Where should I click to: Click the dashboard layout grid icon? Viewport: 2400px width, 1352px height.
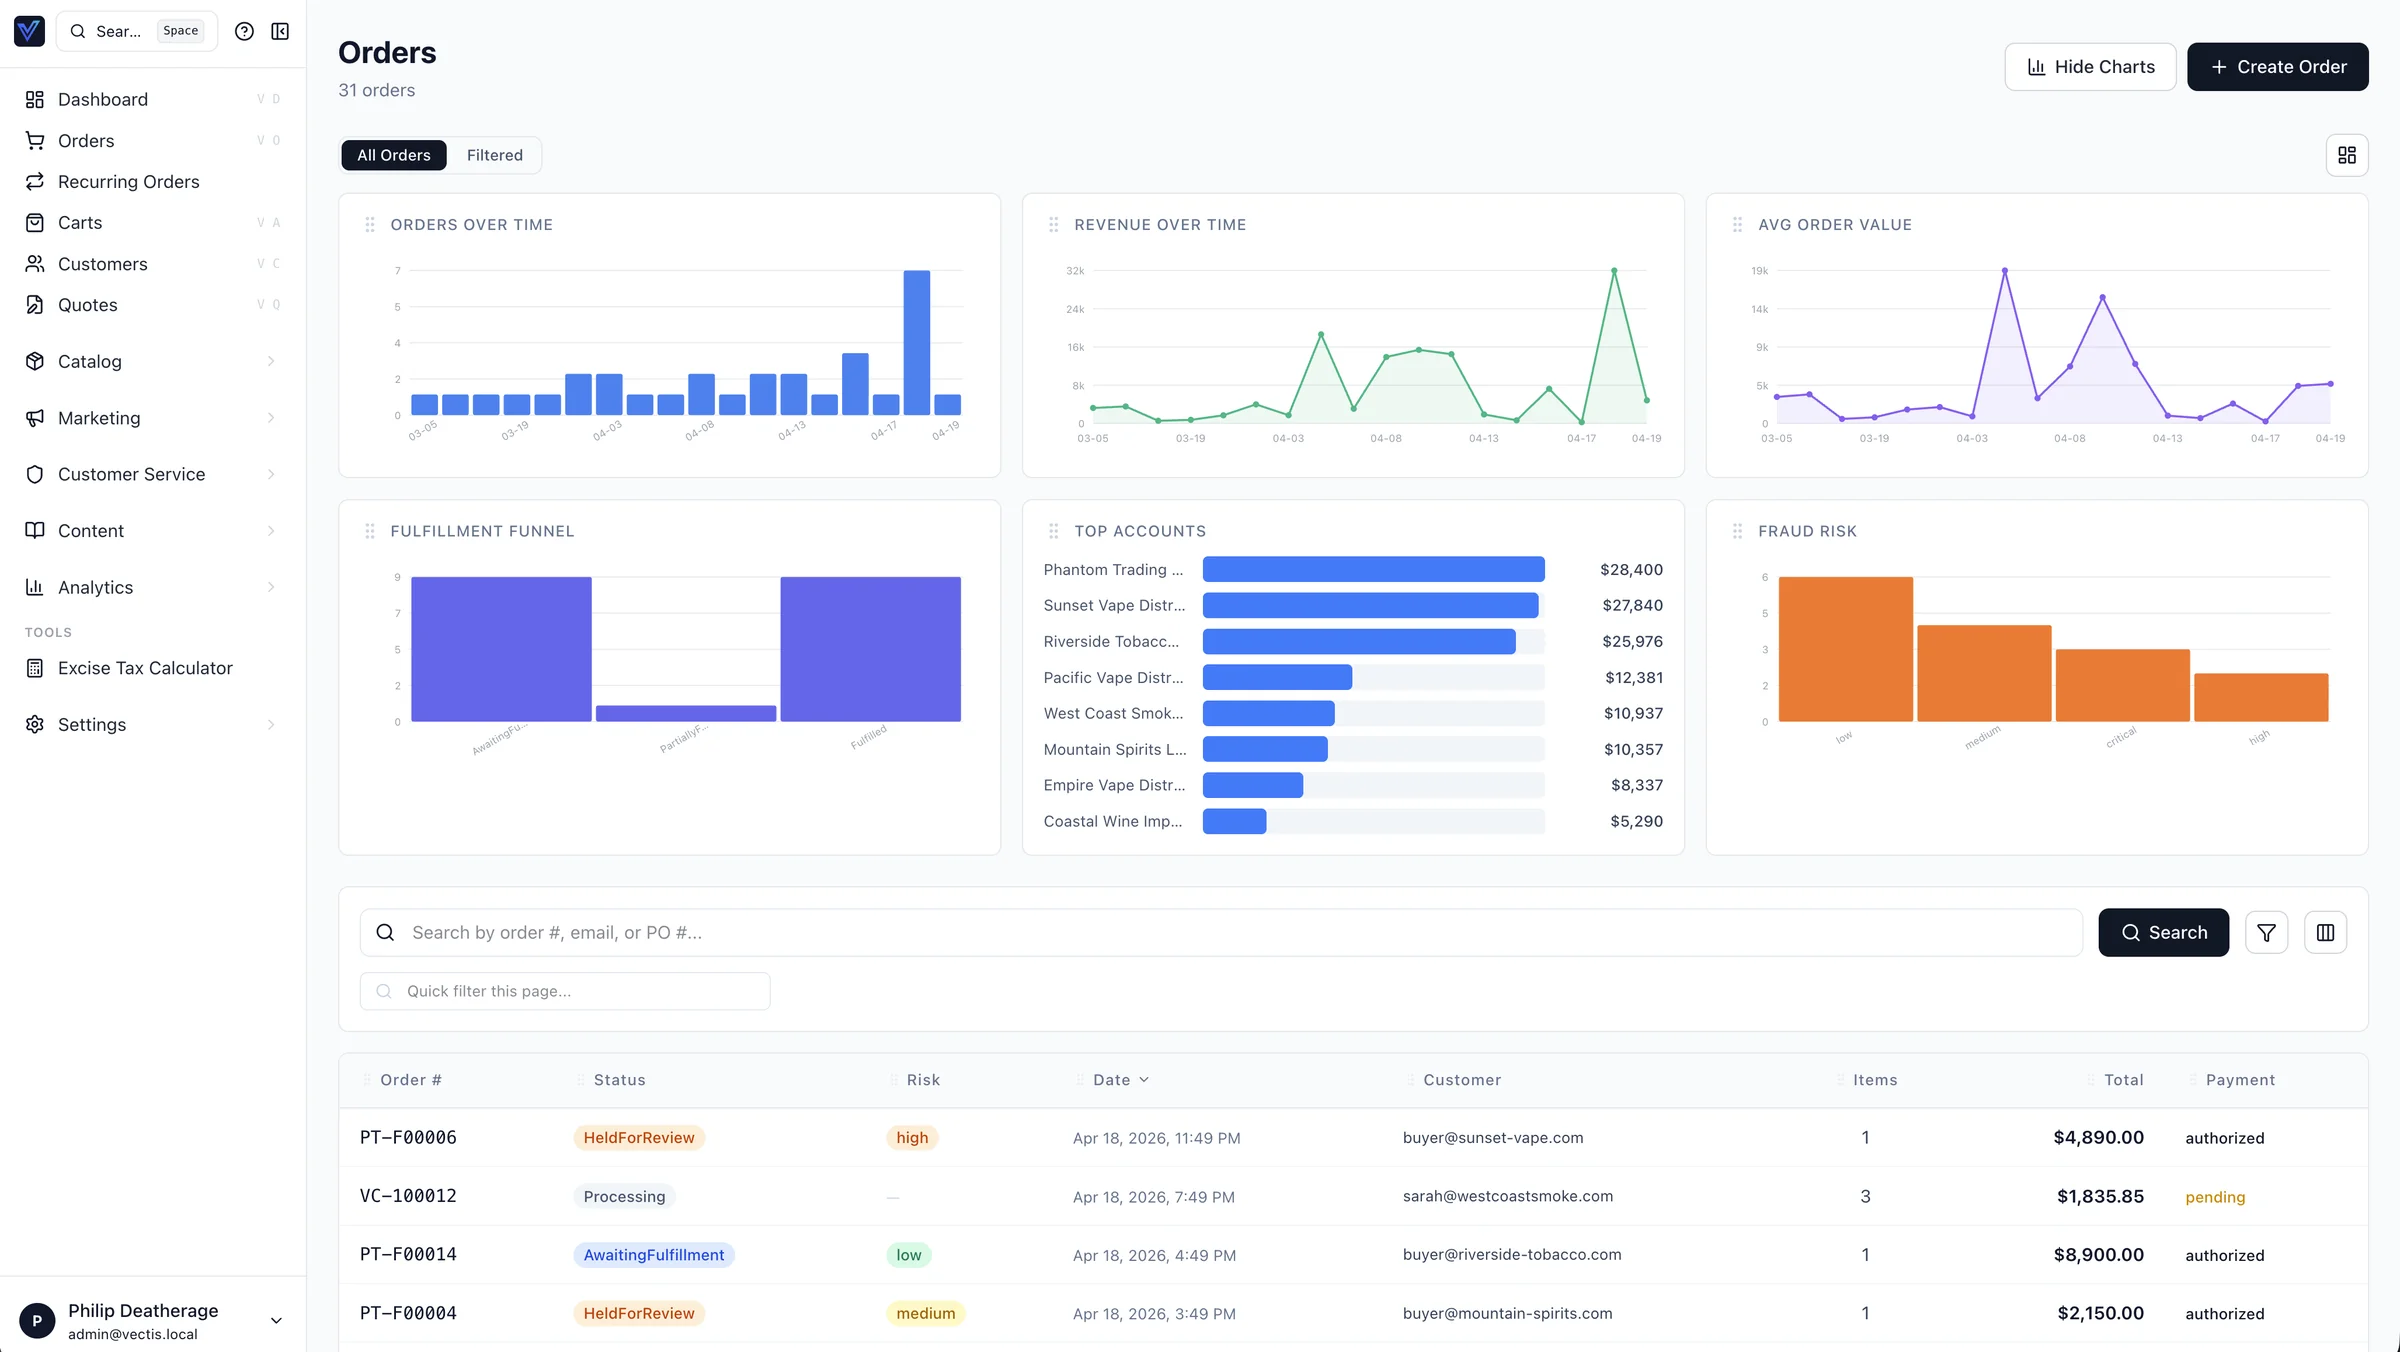[2346, 155]
